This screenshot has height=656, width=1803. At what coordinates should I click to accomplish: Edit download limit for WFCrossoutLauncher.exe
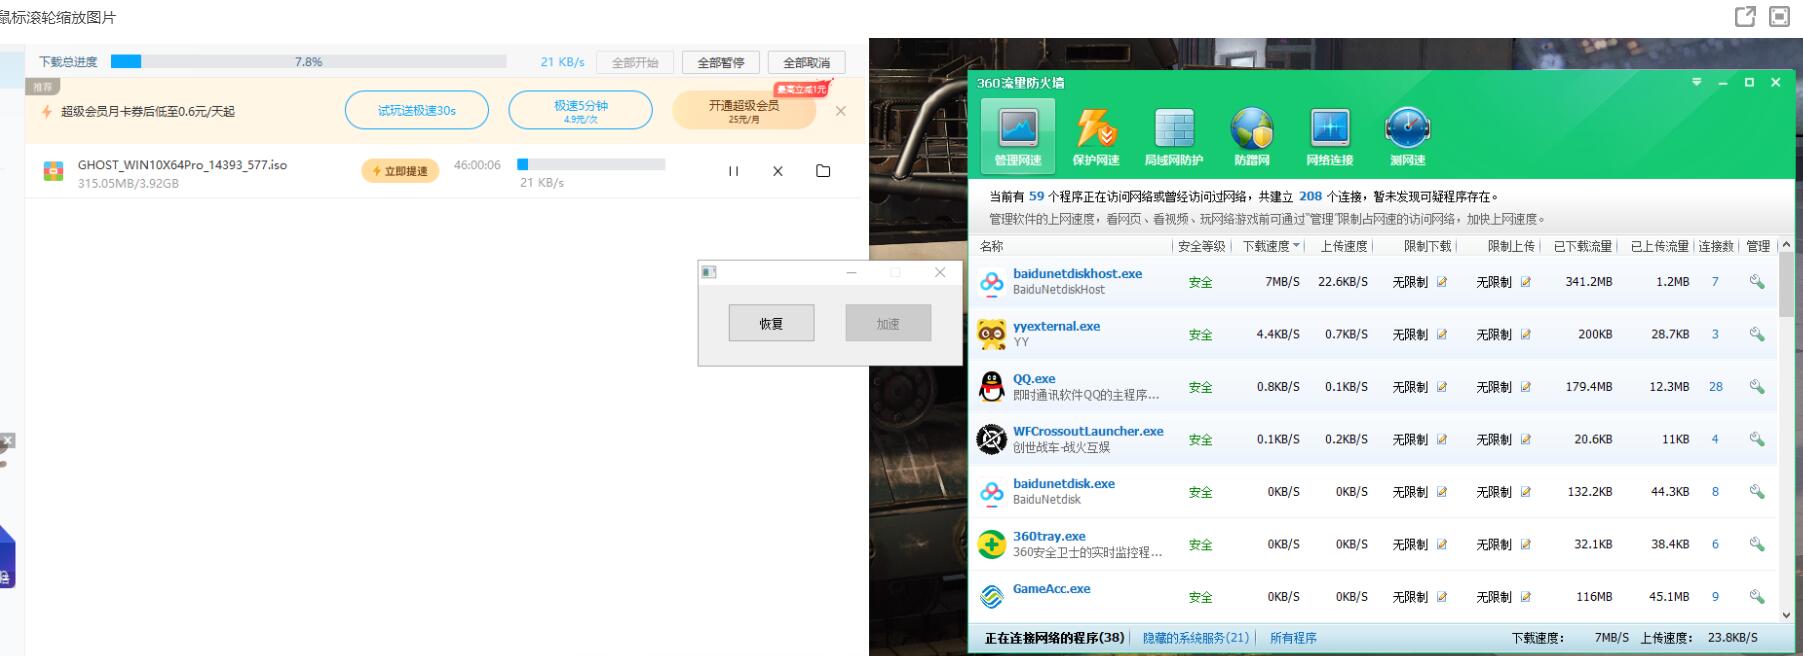click(x=1442, y=439)
